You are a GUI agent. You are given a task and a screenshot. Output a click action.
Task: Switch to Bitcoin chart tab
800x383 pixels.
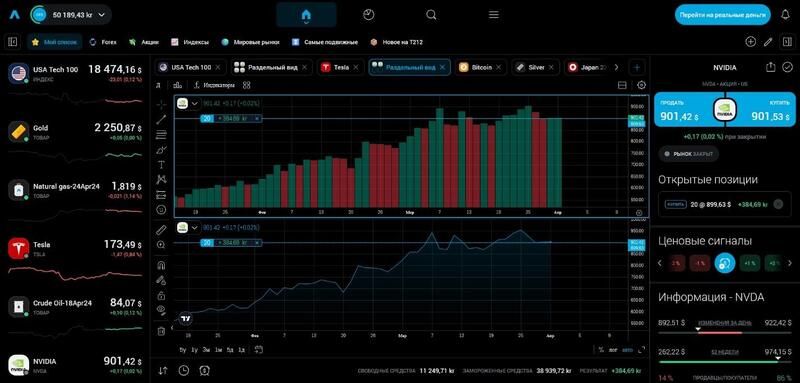[482, 67]
